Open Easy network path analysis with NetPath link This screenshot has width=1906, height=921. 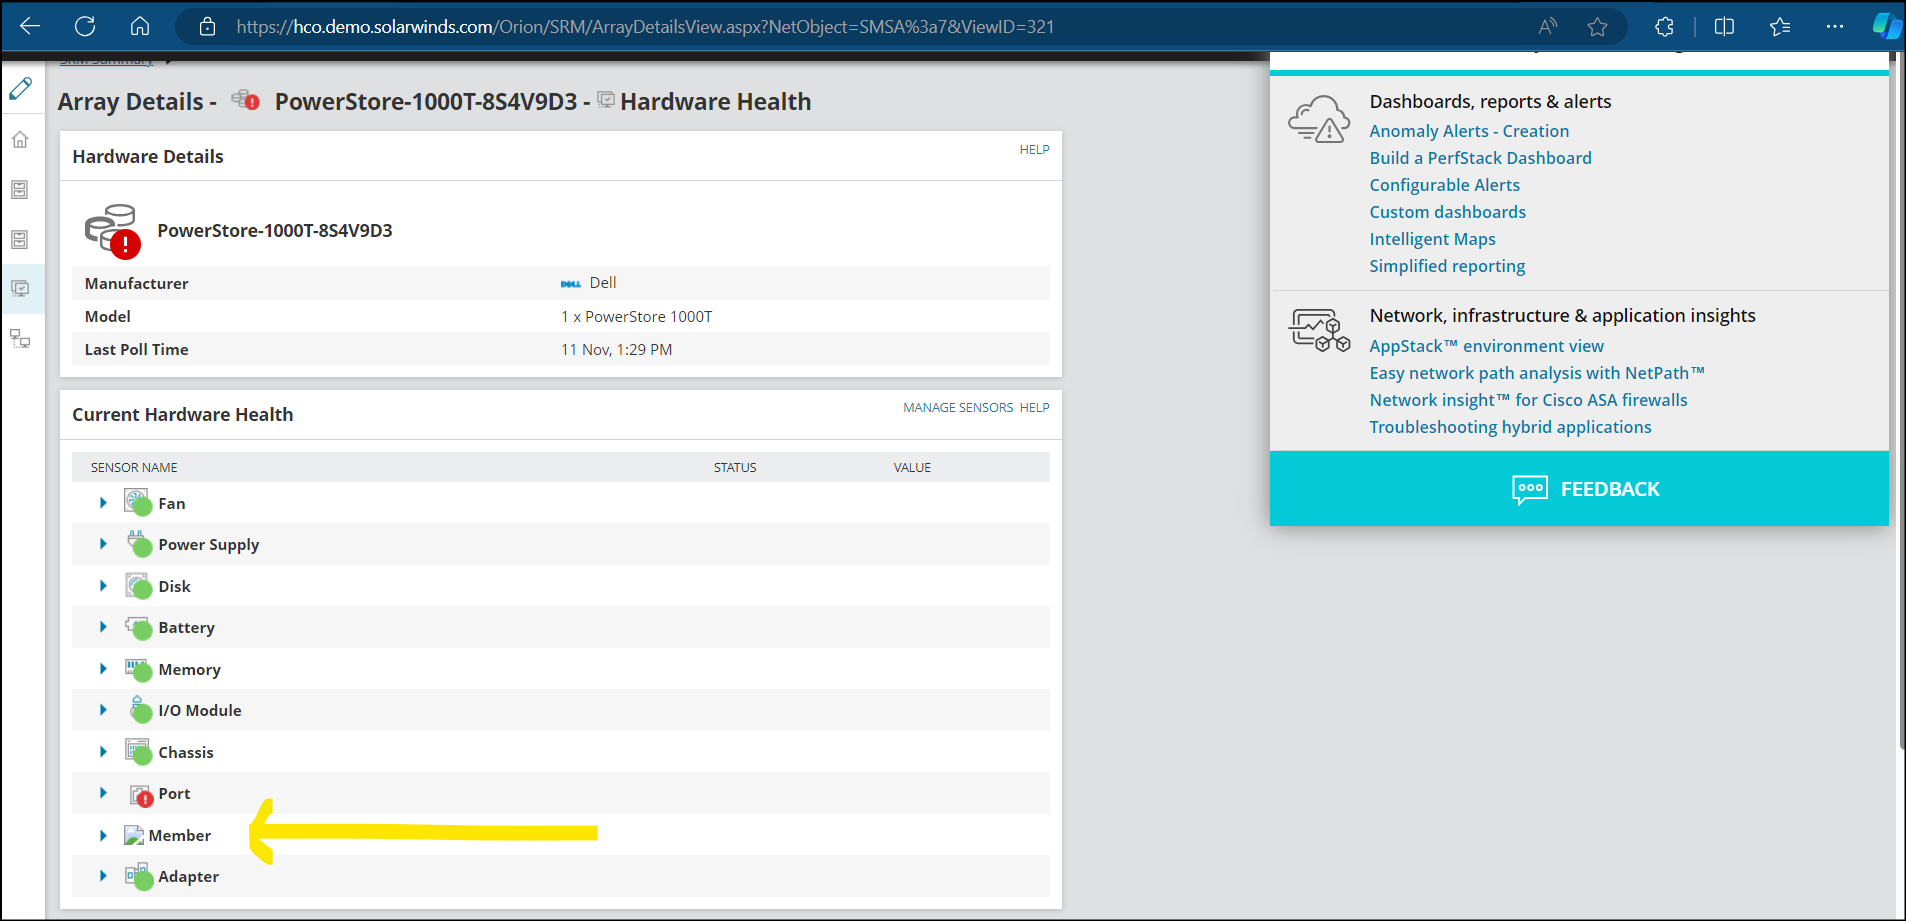pos(1537,373)
